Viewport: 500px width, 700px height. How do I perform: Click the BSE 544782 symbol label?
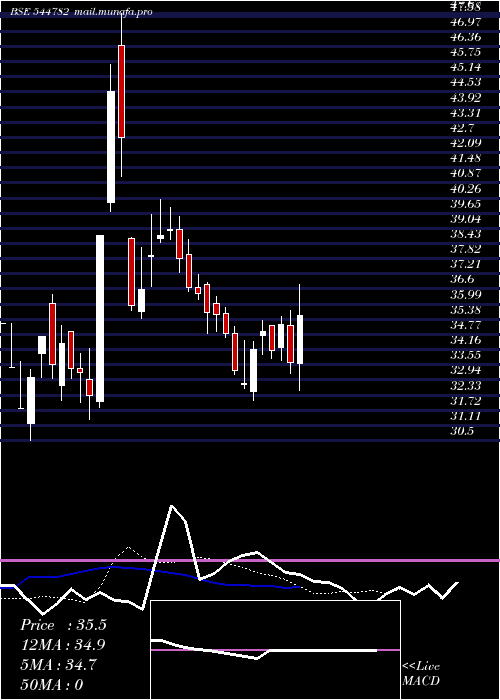[41, 12]
